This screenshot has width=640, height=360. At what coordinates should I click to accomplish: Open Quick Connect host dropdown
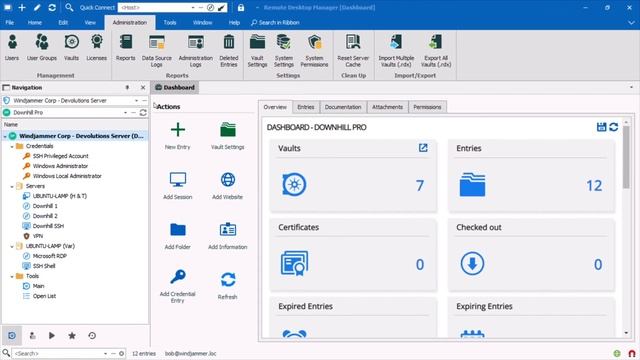193,7
